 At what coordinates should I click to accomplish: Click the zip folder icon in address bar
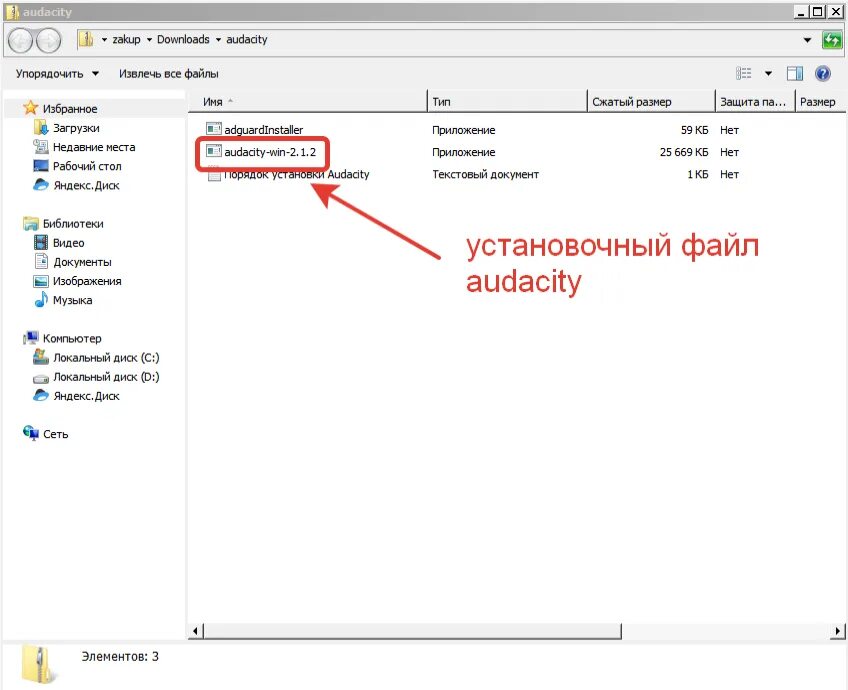tap(86, 39)
